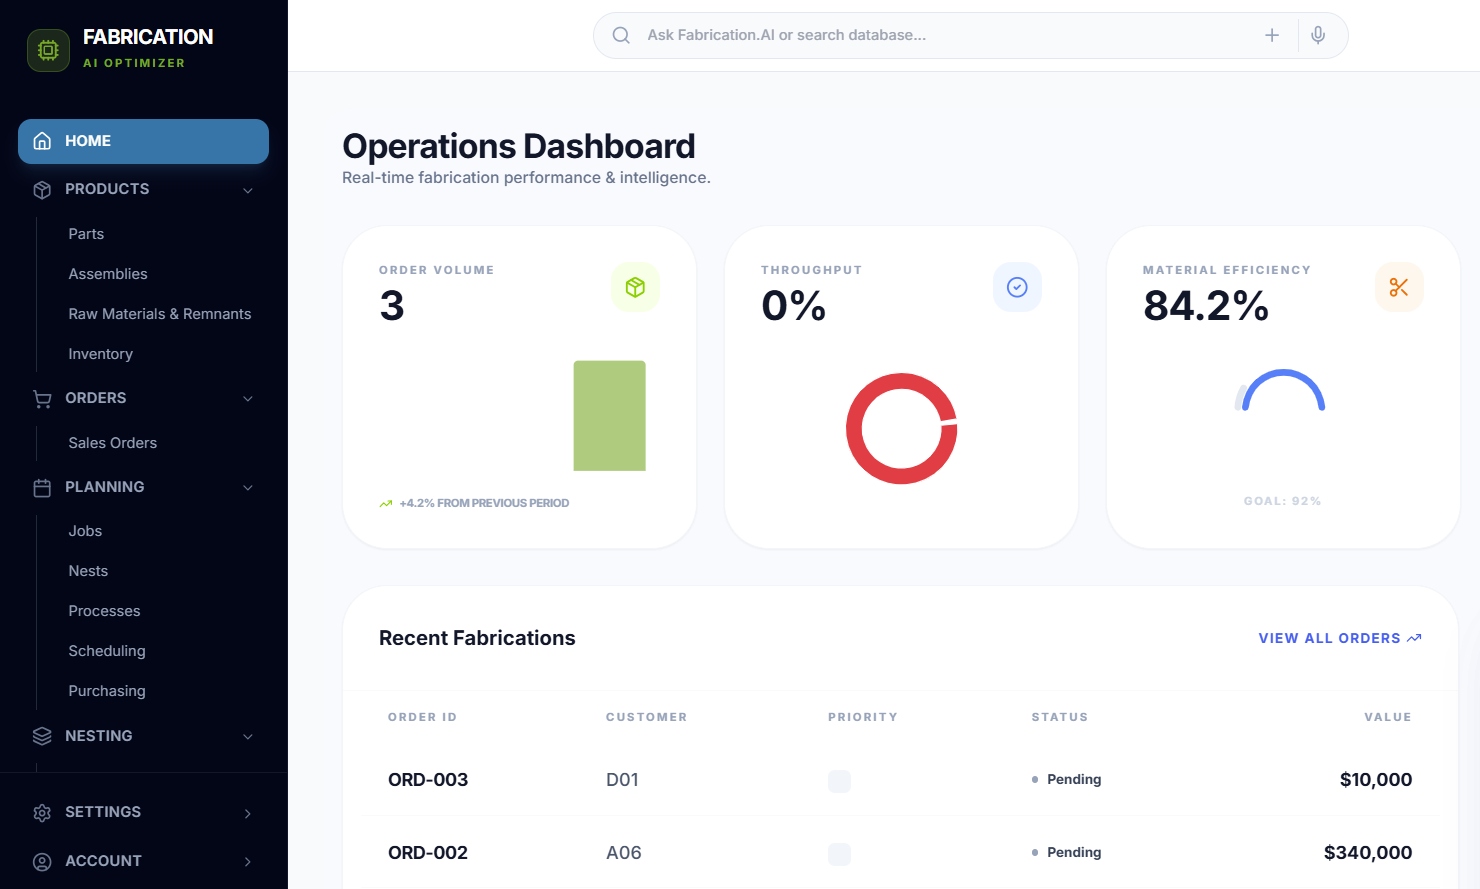The height and width of the screenshot is (889, 1480).
Task: Click the calendar icon beside Planning
Action: [41, 487]
